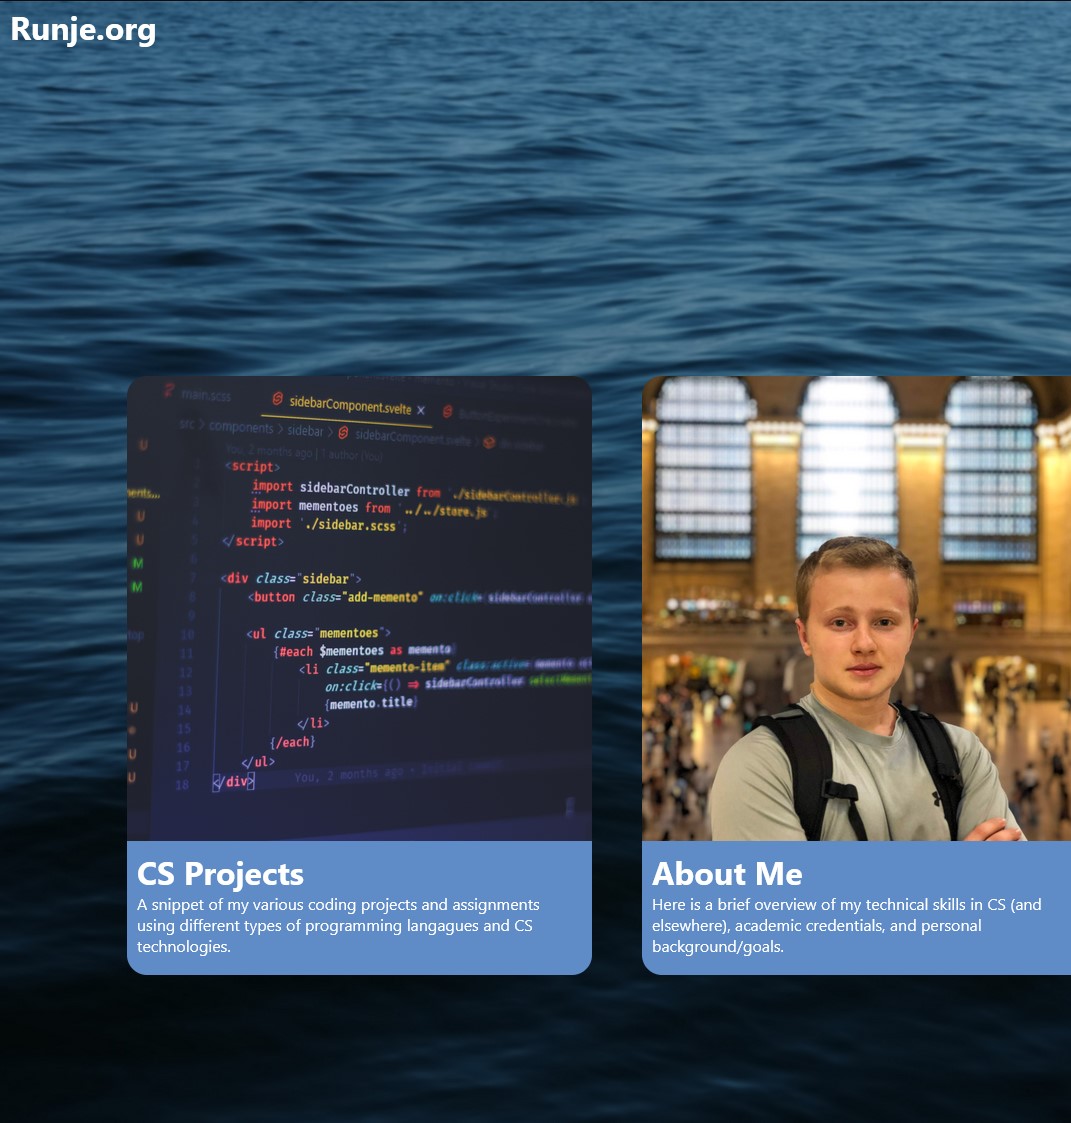1071x1123 pixels.
Task: Click the About Me heading
Action: click(x=727, y=874)
